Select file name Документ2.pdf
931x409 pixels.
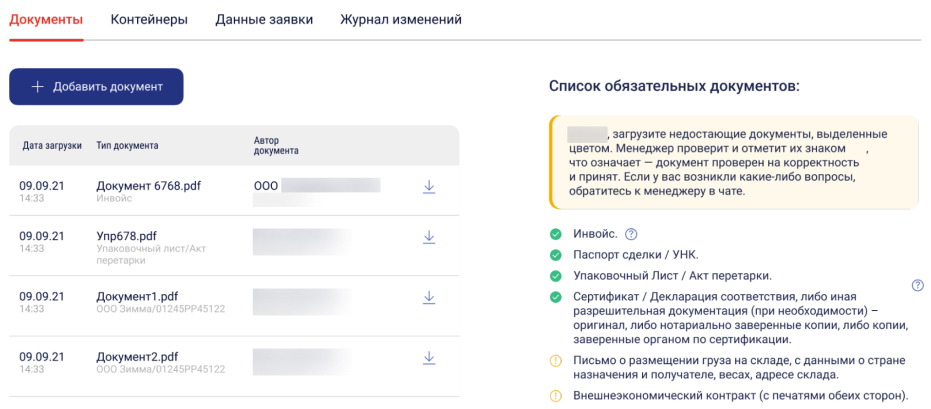137,357
